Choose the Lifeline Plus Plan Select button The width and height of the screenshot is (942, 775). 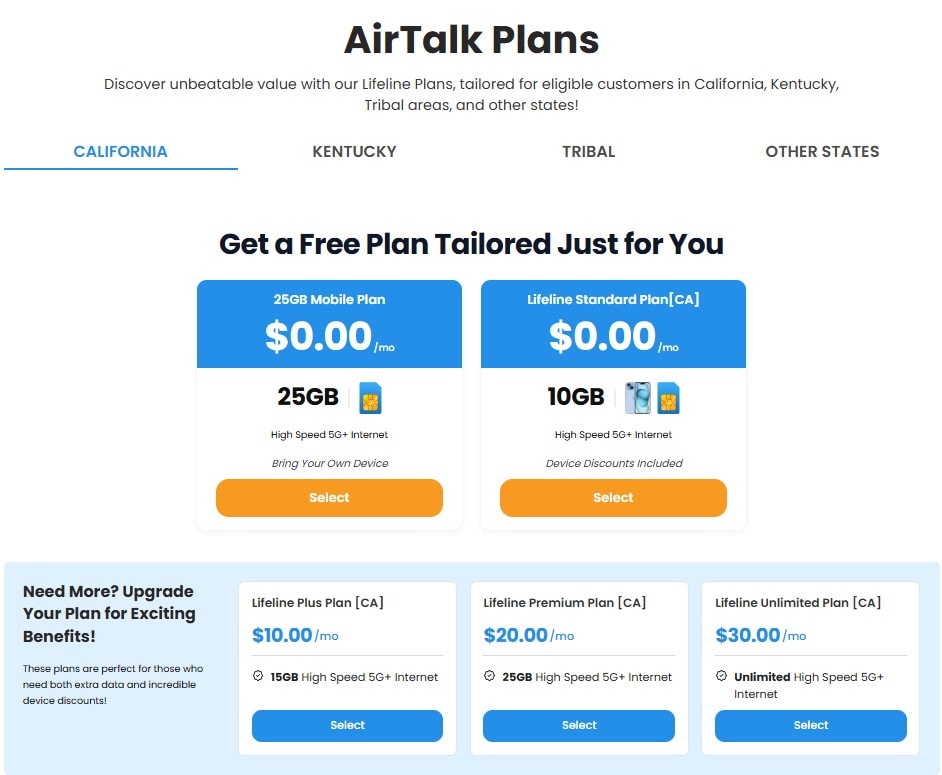pos(347,725)
